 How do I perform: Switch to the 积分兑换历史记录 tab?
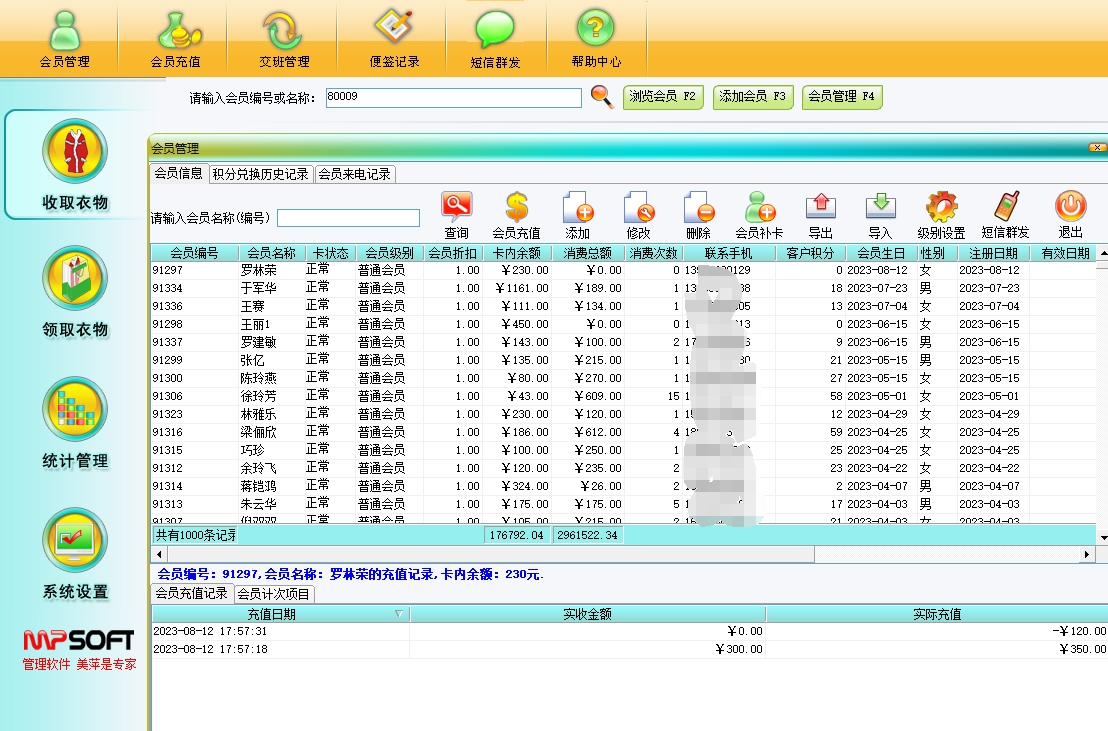click(x=261, y=174)
